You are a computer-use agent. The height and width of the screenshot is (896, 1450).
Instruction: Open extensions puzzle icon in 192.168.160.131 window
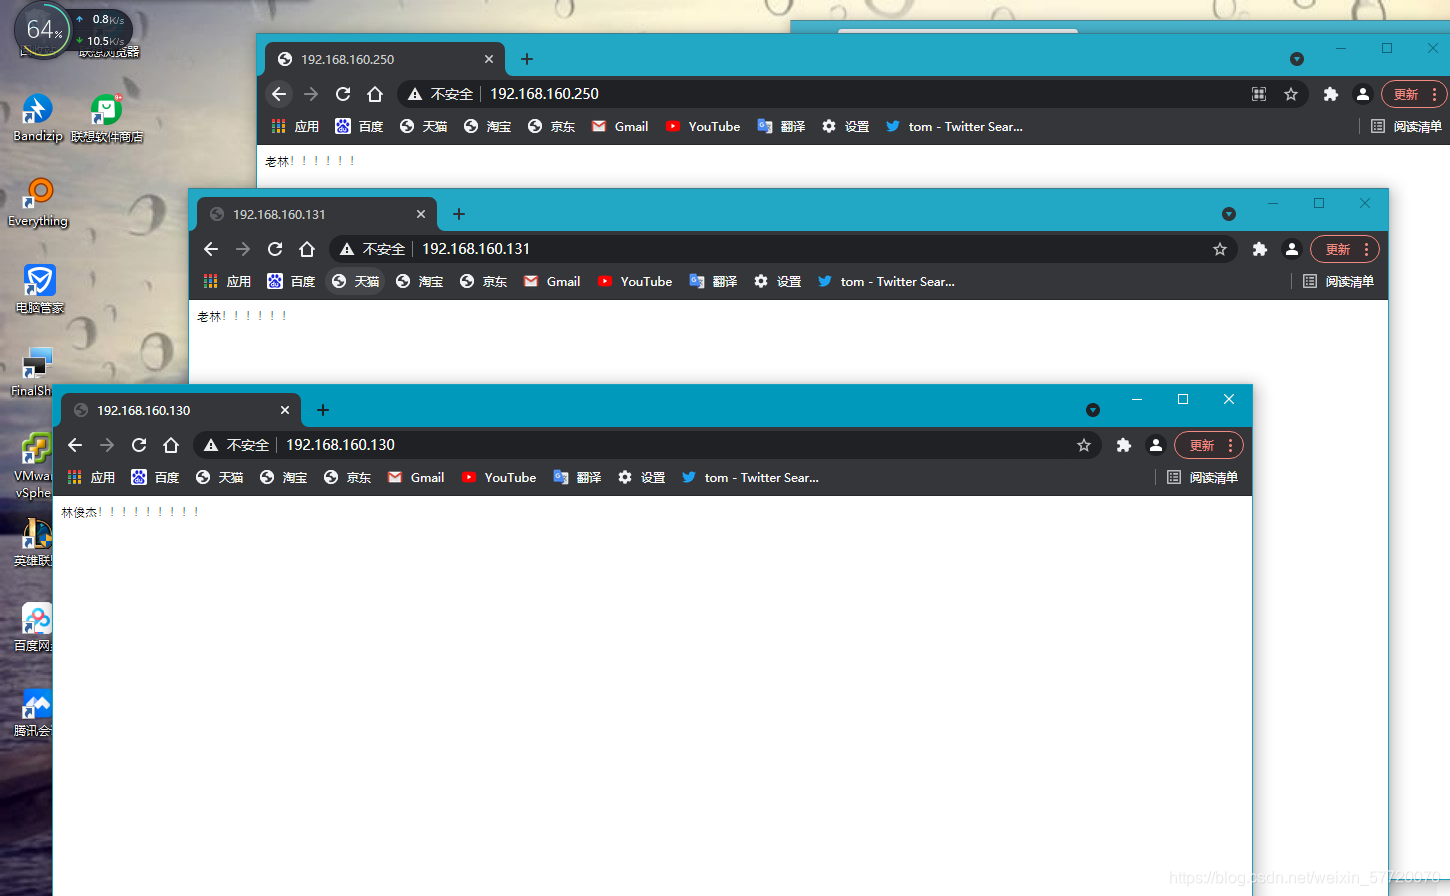pyautogui.click(x=1260, y=249)
